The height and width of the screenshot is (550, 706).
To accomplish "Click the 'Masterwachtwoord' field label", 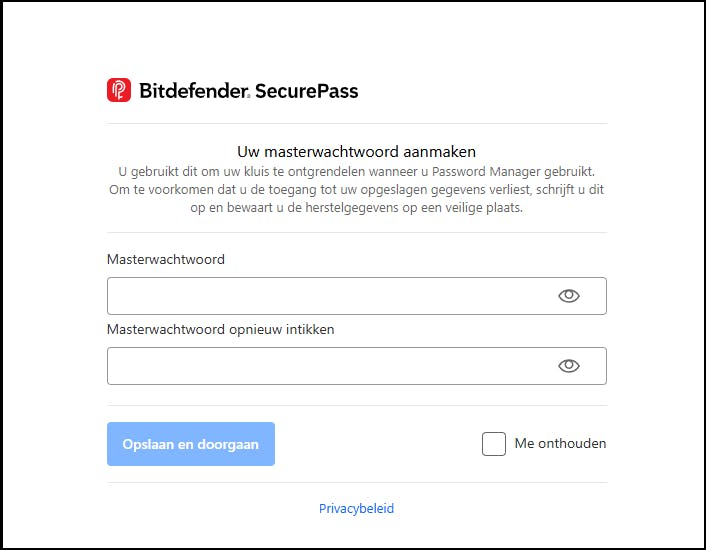I will [x=166, y=259].
